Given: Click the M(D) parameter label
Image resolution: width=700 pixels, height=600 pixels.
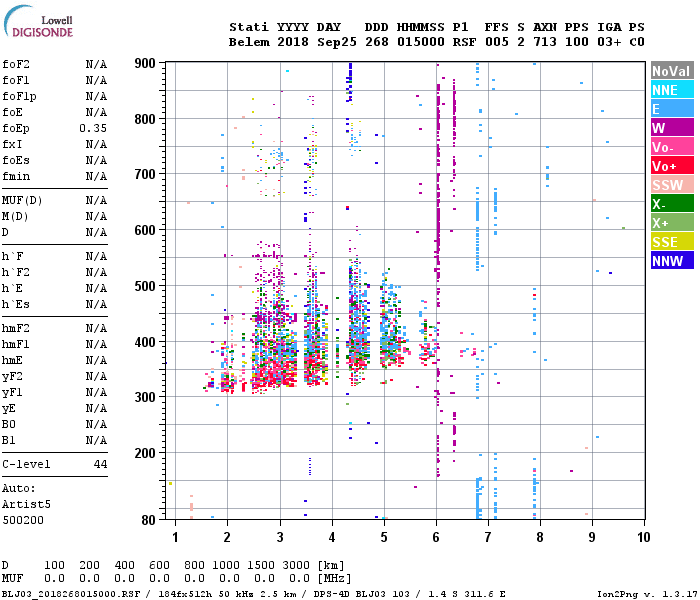Looking at the screenshot, I should [16, 217].
